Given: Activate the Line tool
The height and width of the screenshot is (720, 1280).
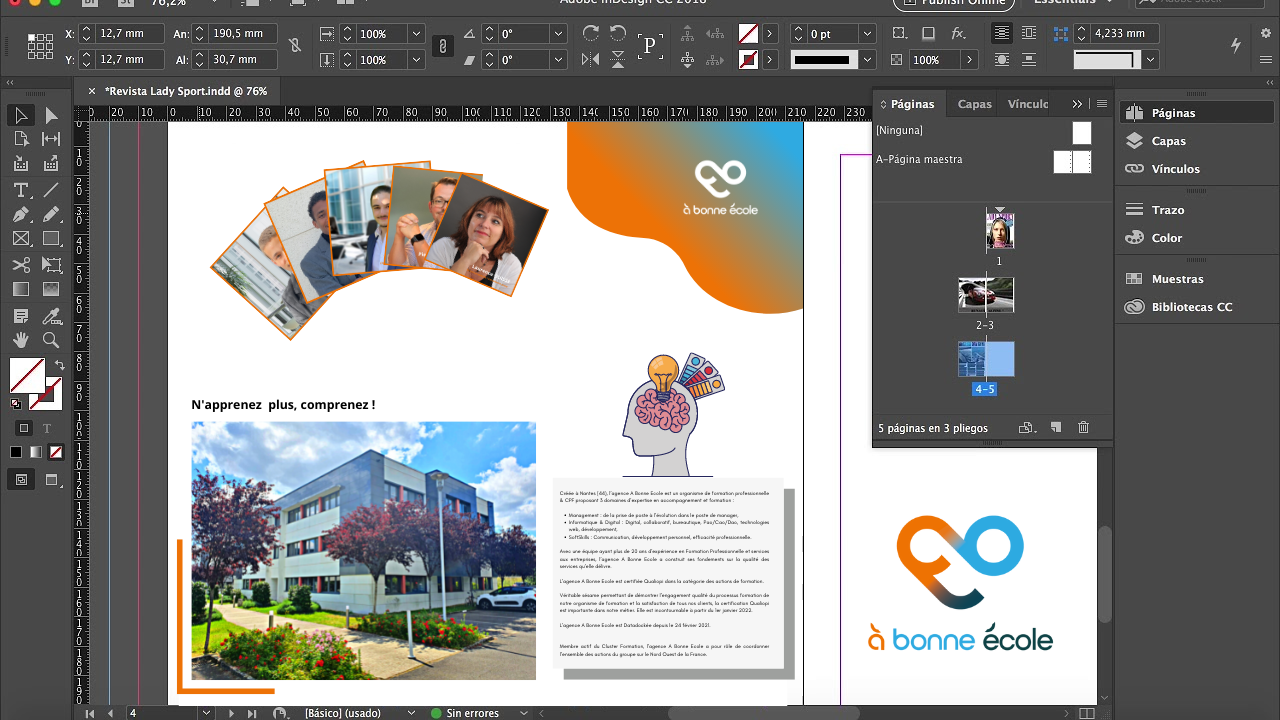Looking at the screenshot, I should [x=51, y=190].
